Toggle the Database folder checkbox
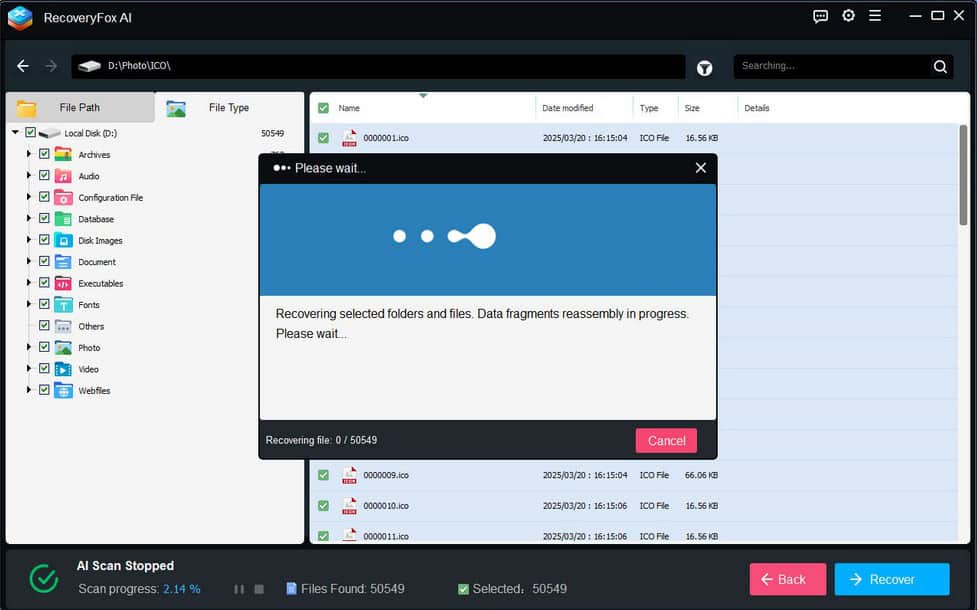The width and height of the screenshot is (977, 610). coord(44,219)
